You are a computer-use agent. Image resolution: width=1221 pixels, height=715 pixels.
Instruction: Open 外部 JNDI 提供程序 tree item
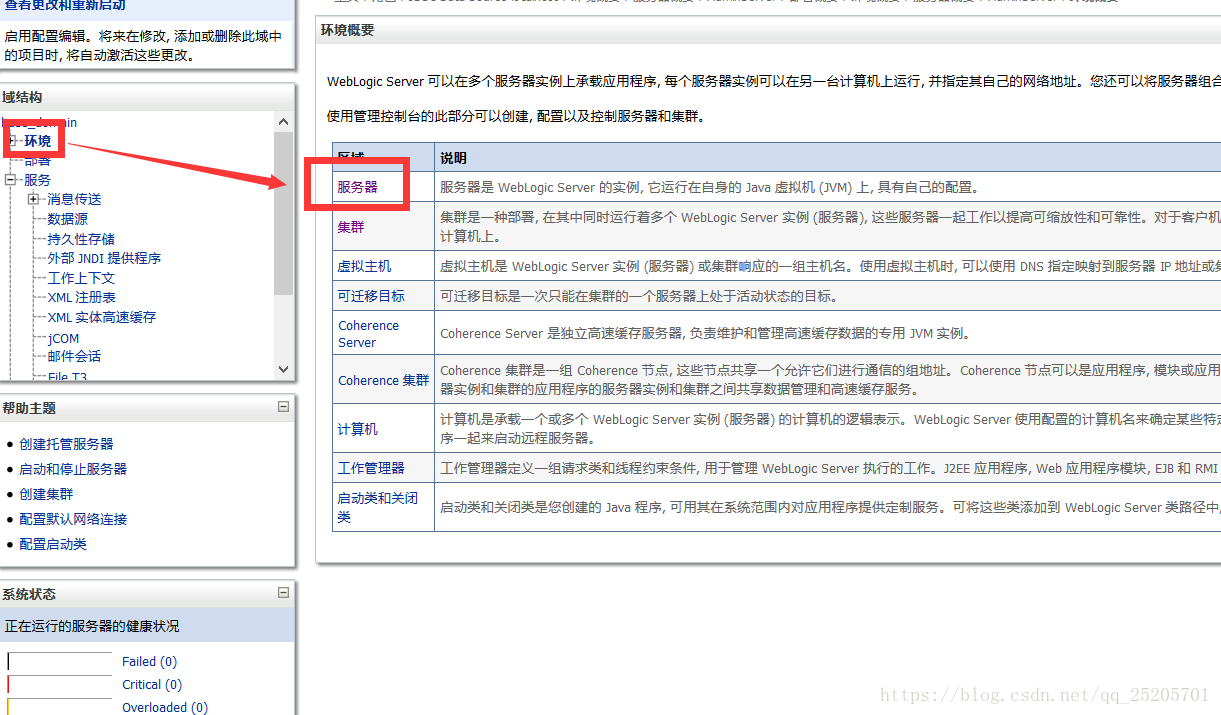pos(104,258)
